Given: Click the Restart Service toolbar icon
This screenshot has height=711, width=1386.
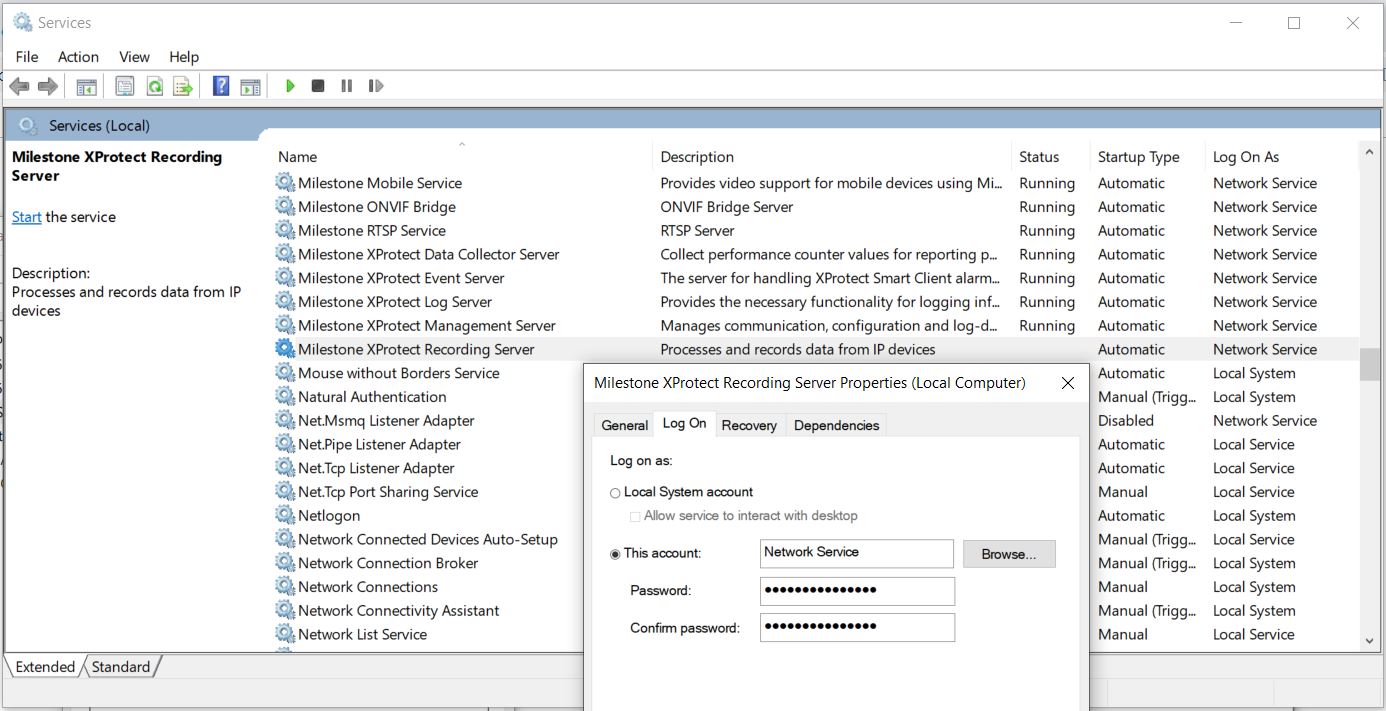Looking at the screenshot, I should [376, 87].
